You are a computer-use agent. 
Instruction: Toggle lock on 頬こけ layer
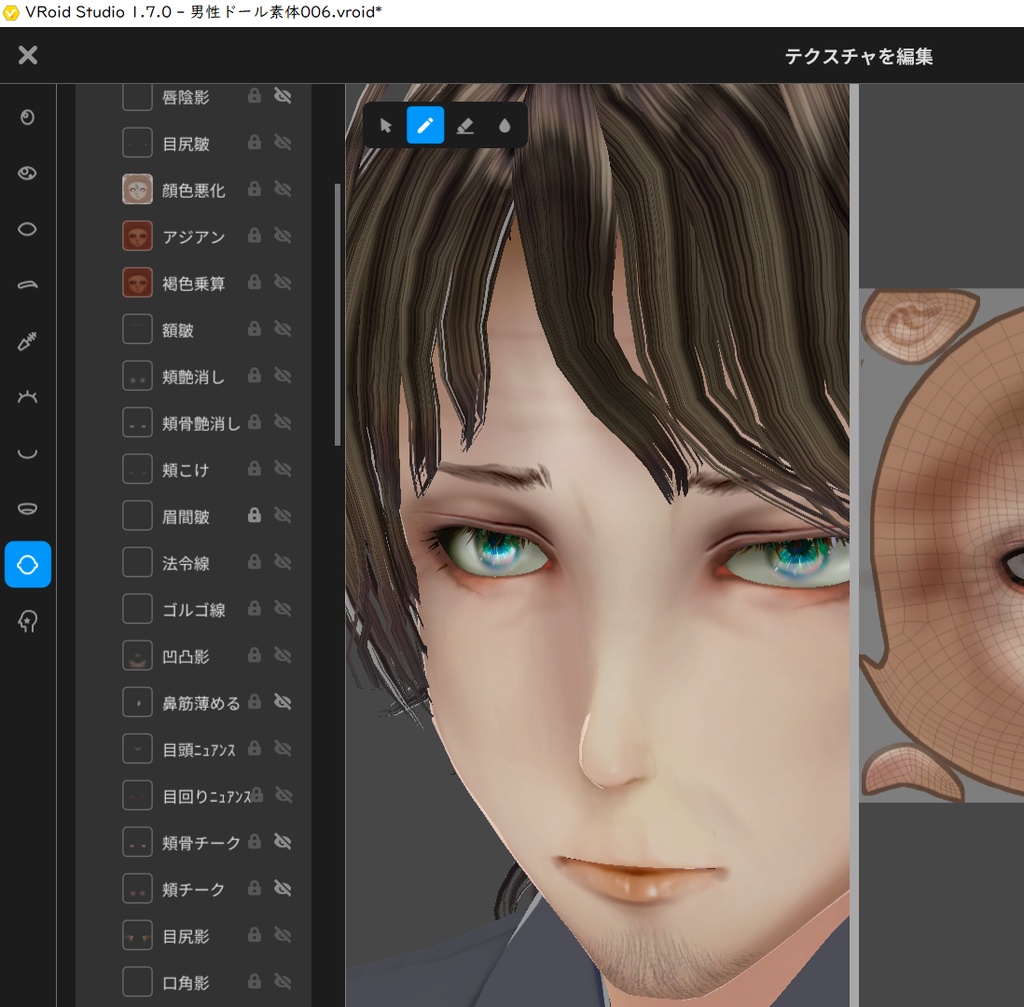tap(255, 468)
